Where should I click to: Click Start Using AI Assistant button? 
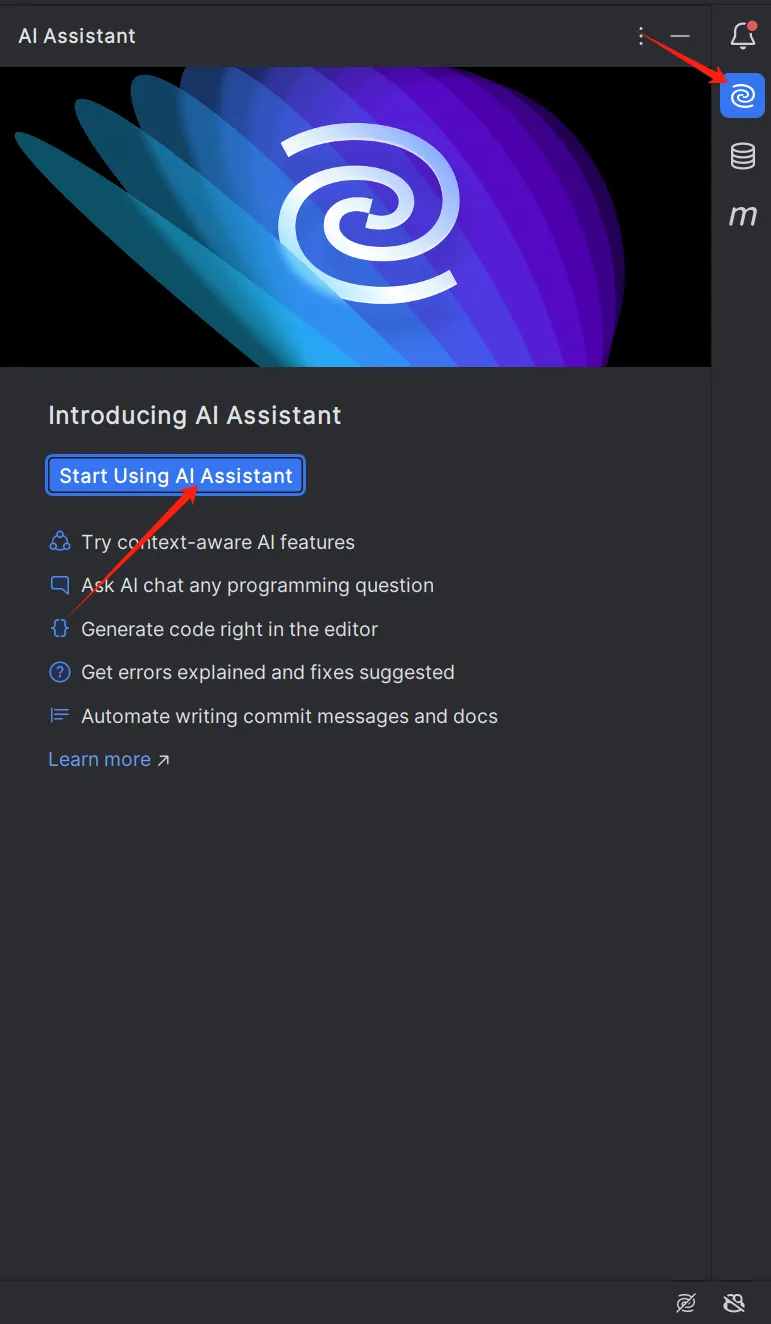176,476
